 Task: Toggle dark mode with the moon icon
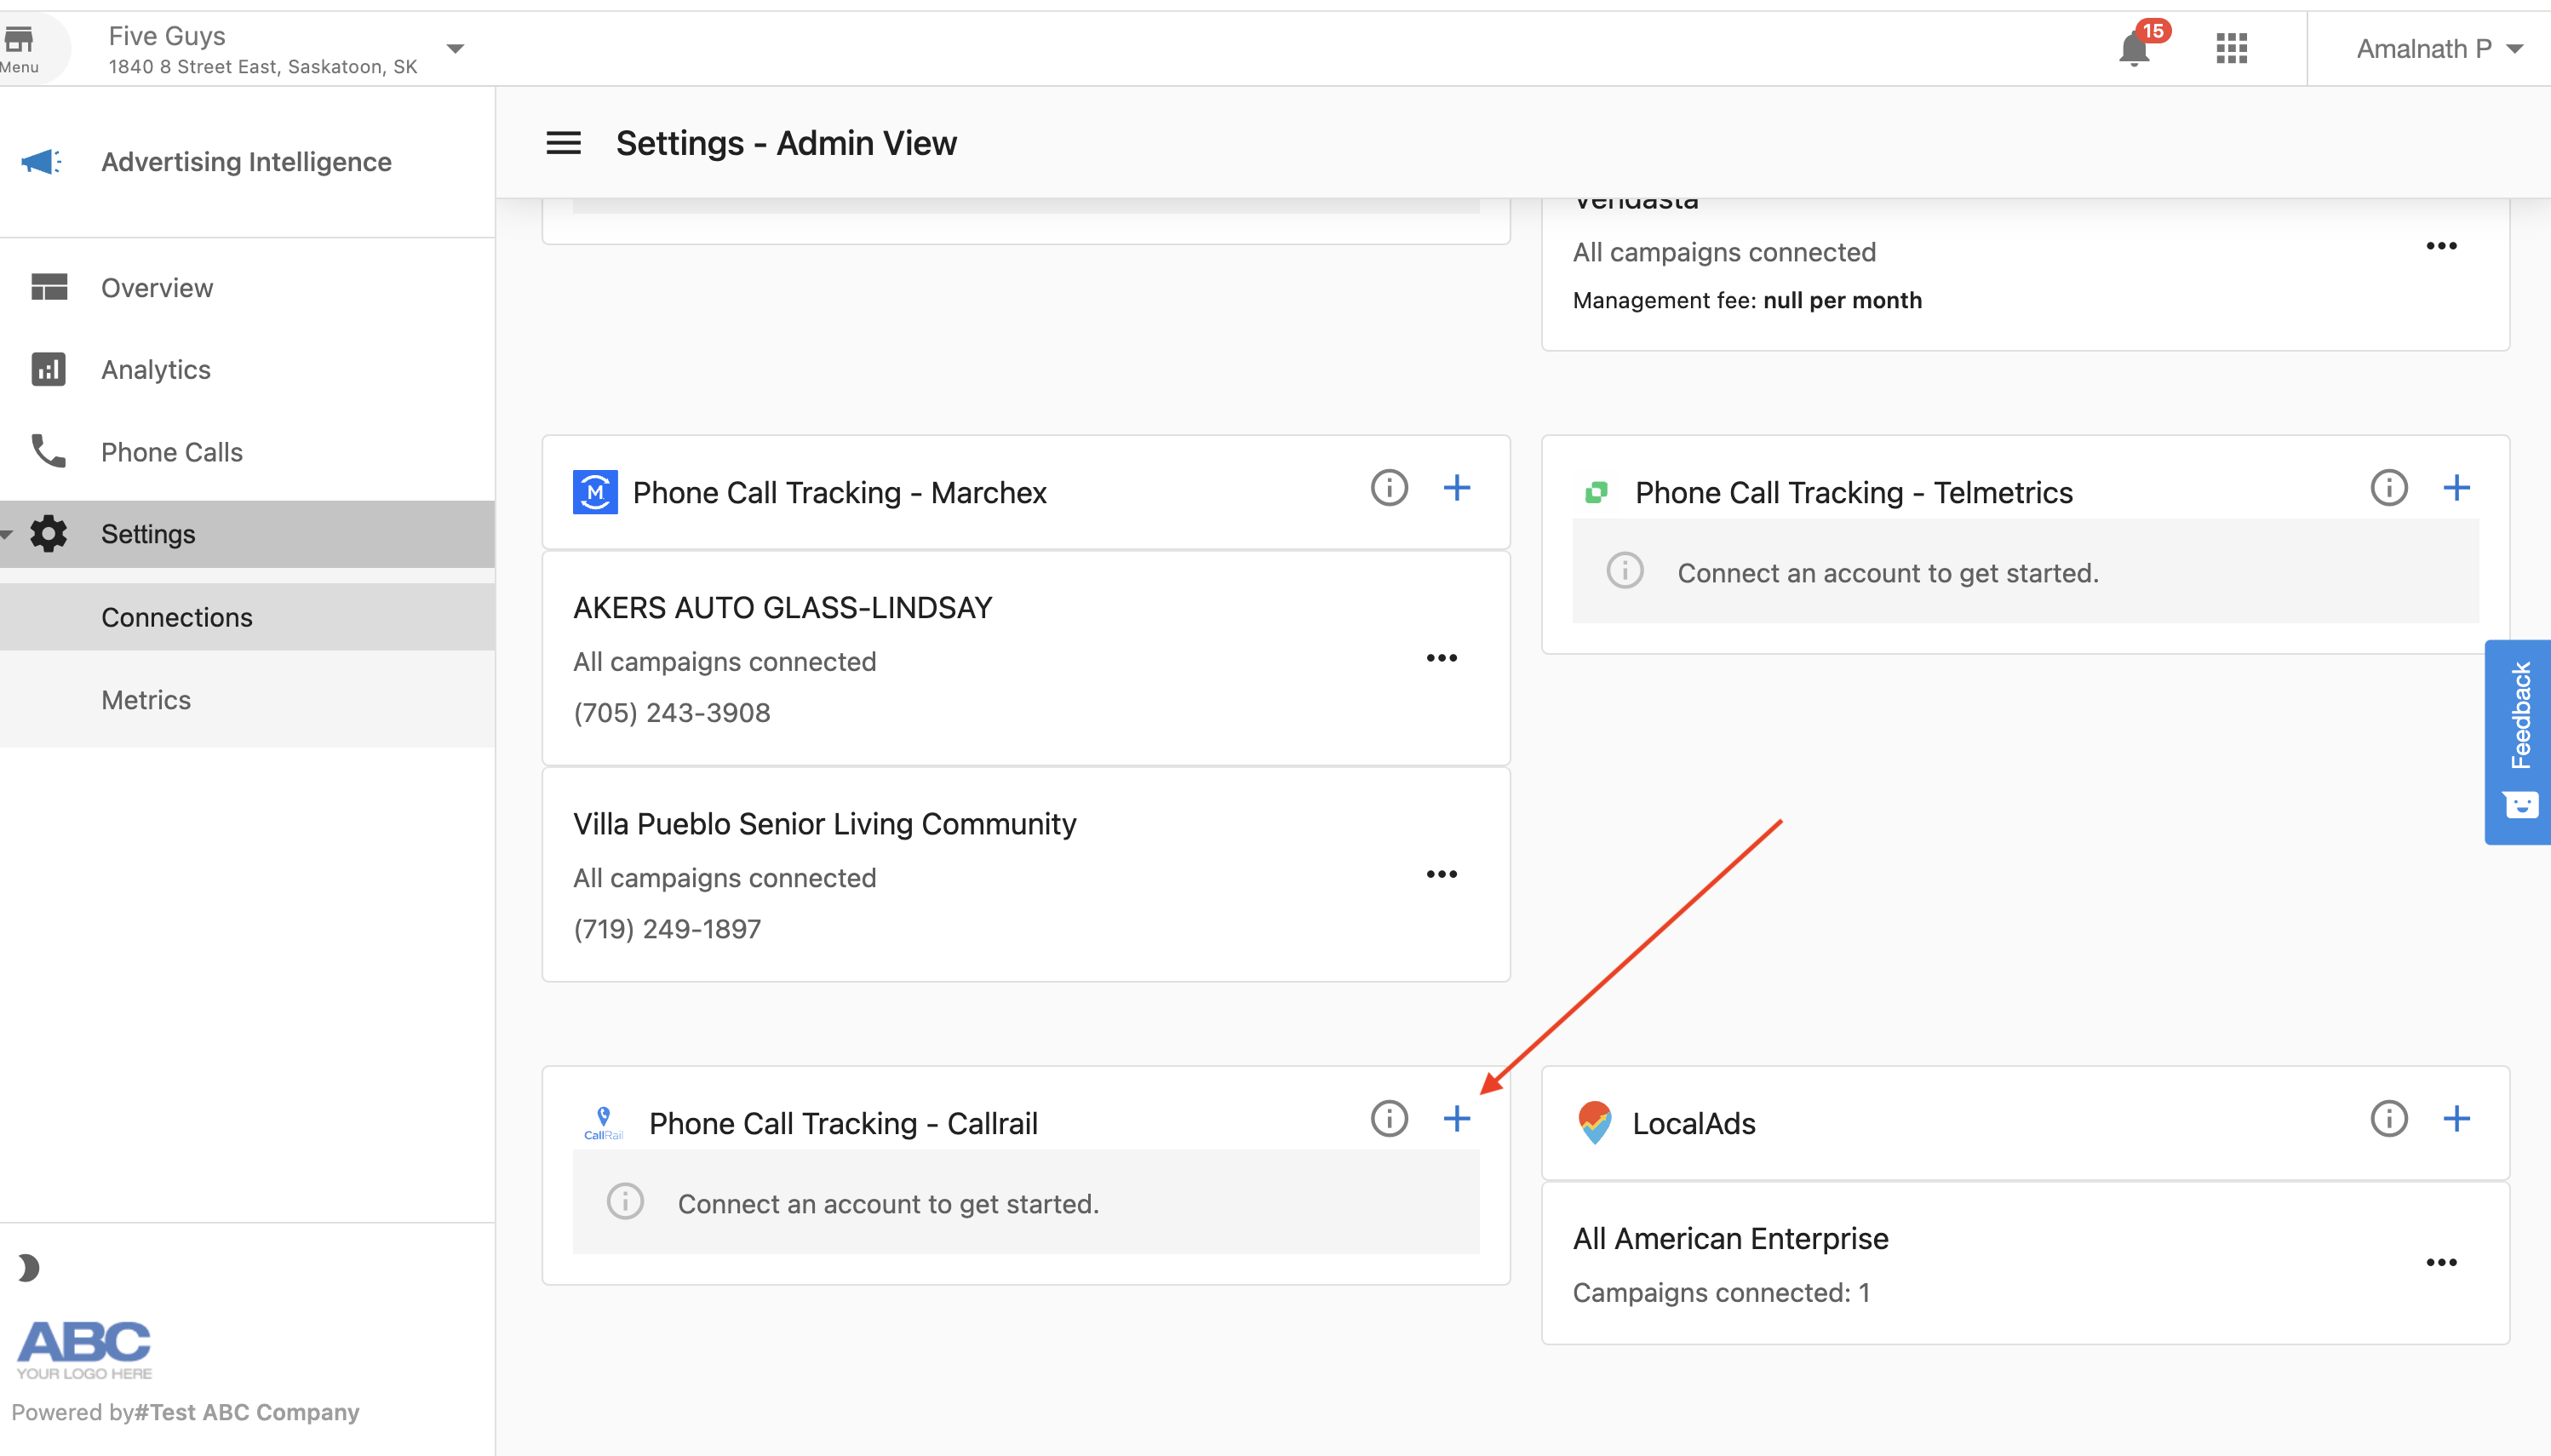pyautogui.click(x=28, y=1267)
